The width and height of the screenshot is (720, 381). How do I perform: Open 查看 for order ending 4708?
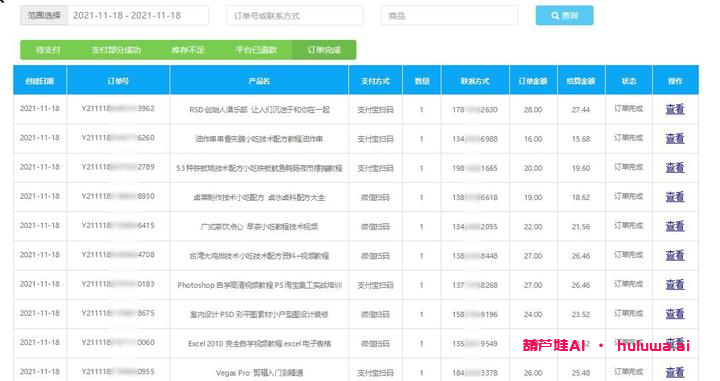pyautogui.click(x=675, y=255)
